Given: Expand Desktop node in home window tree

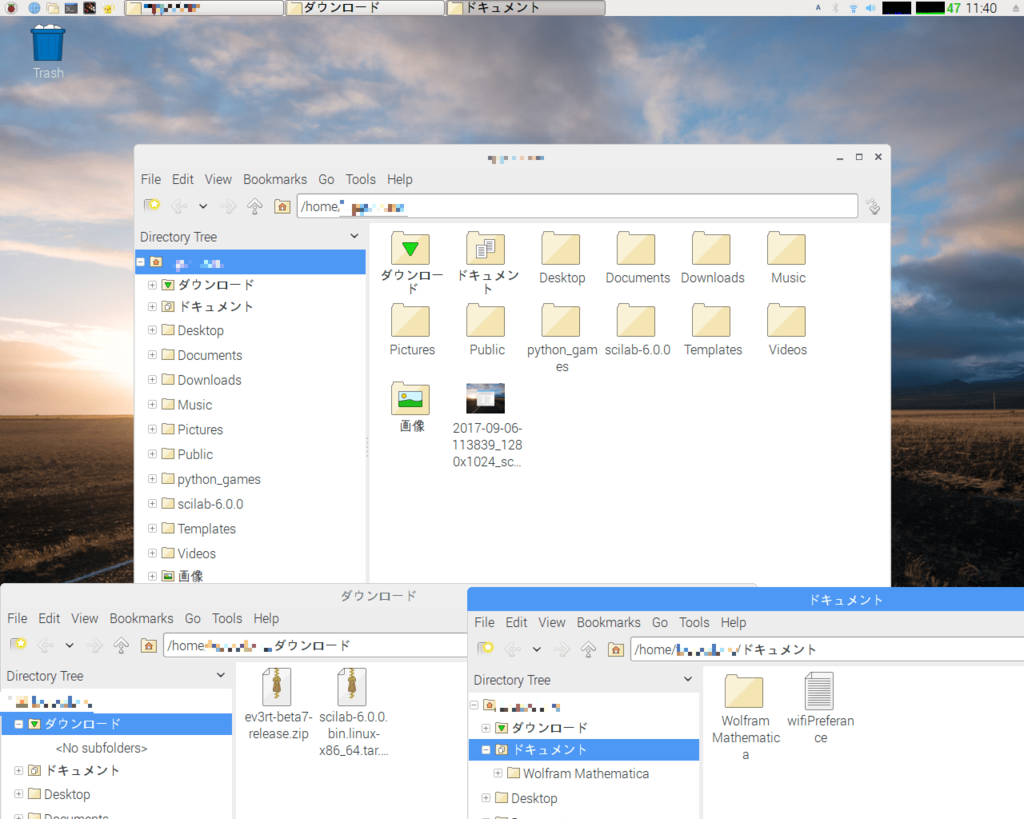Looking at the screenshot, I should (x=152, y=330).
